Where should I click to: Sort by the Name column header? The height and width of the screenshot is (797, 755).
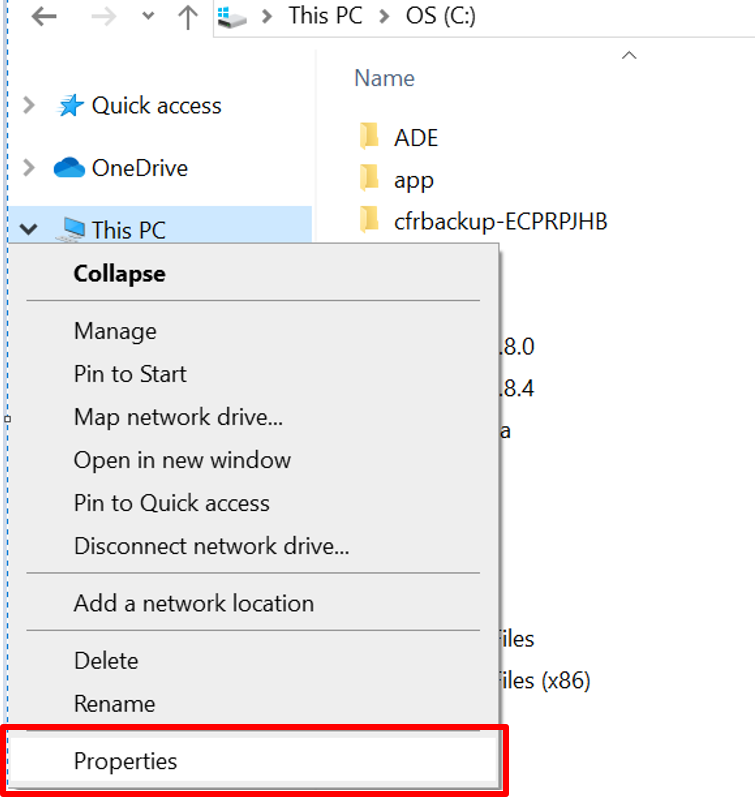click(384, 78)
